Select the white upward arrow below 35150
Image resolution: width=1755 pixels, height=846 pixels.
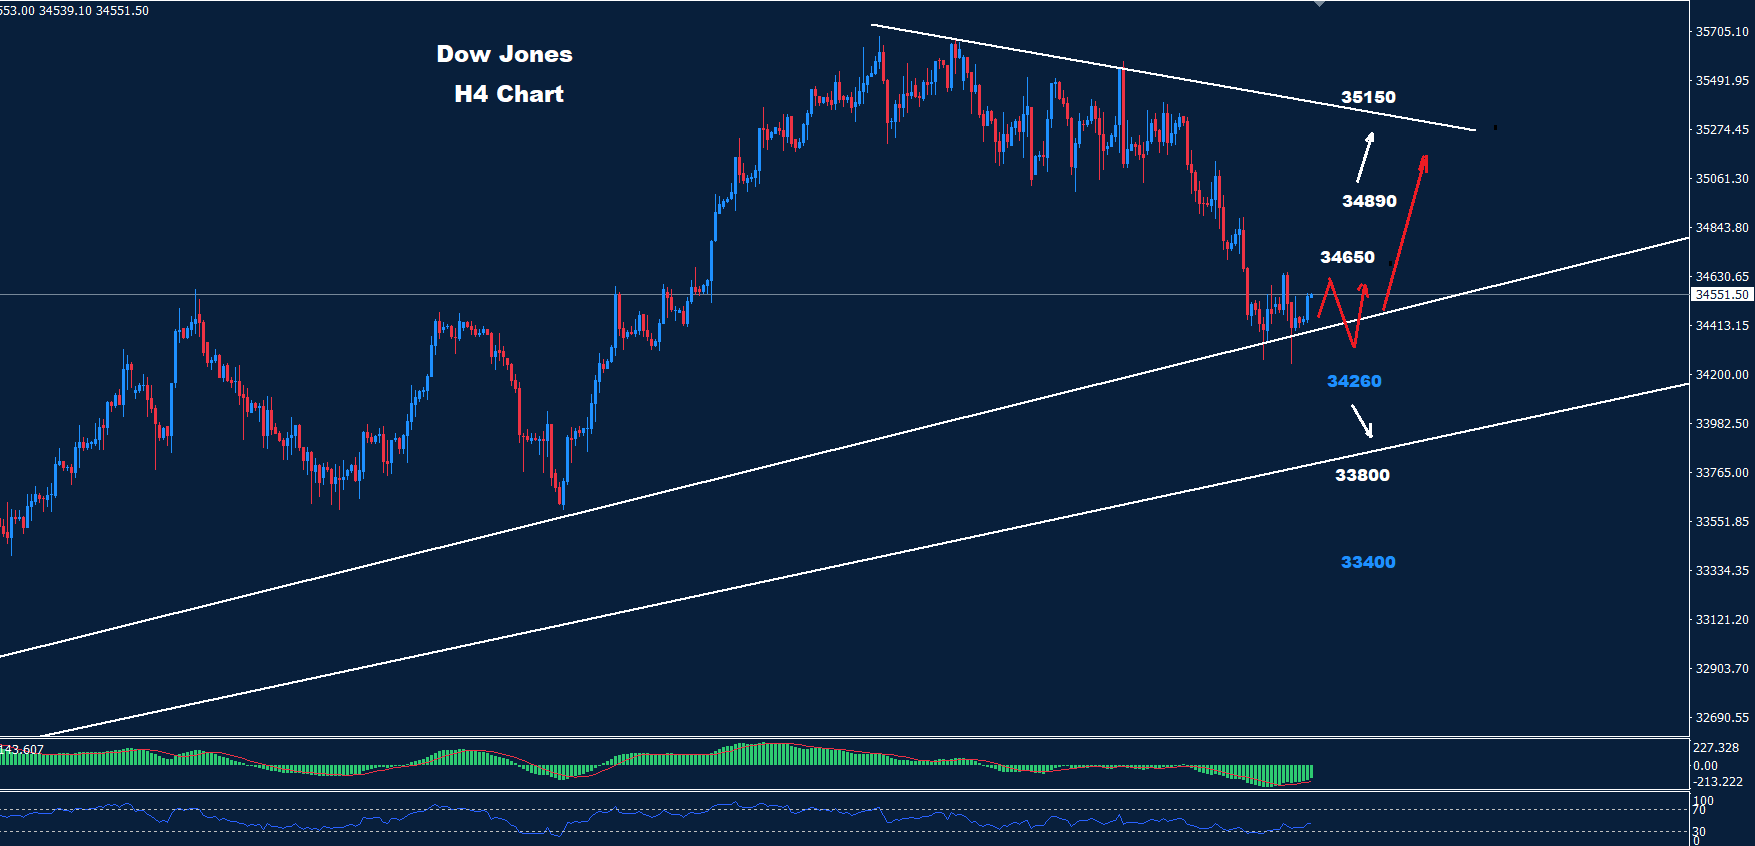coord(1365,156)
